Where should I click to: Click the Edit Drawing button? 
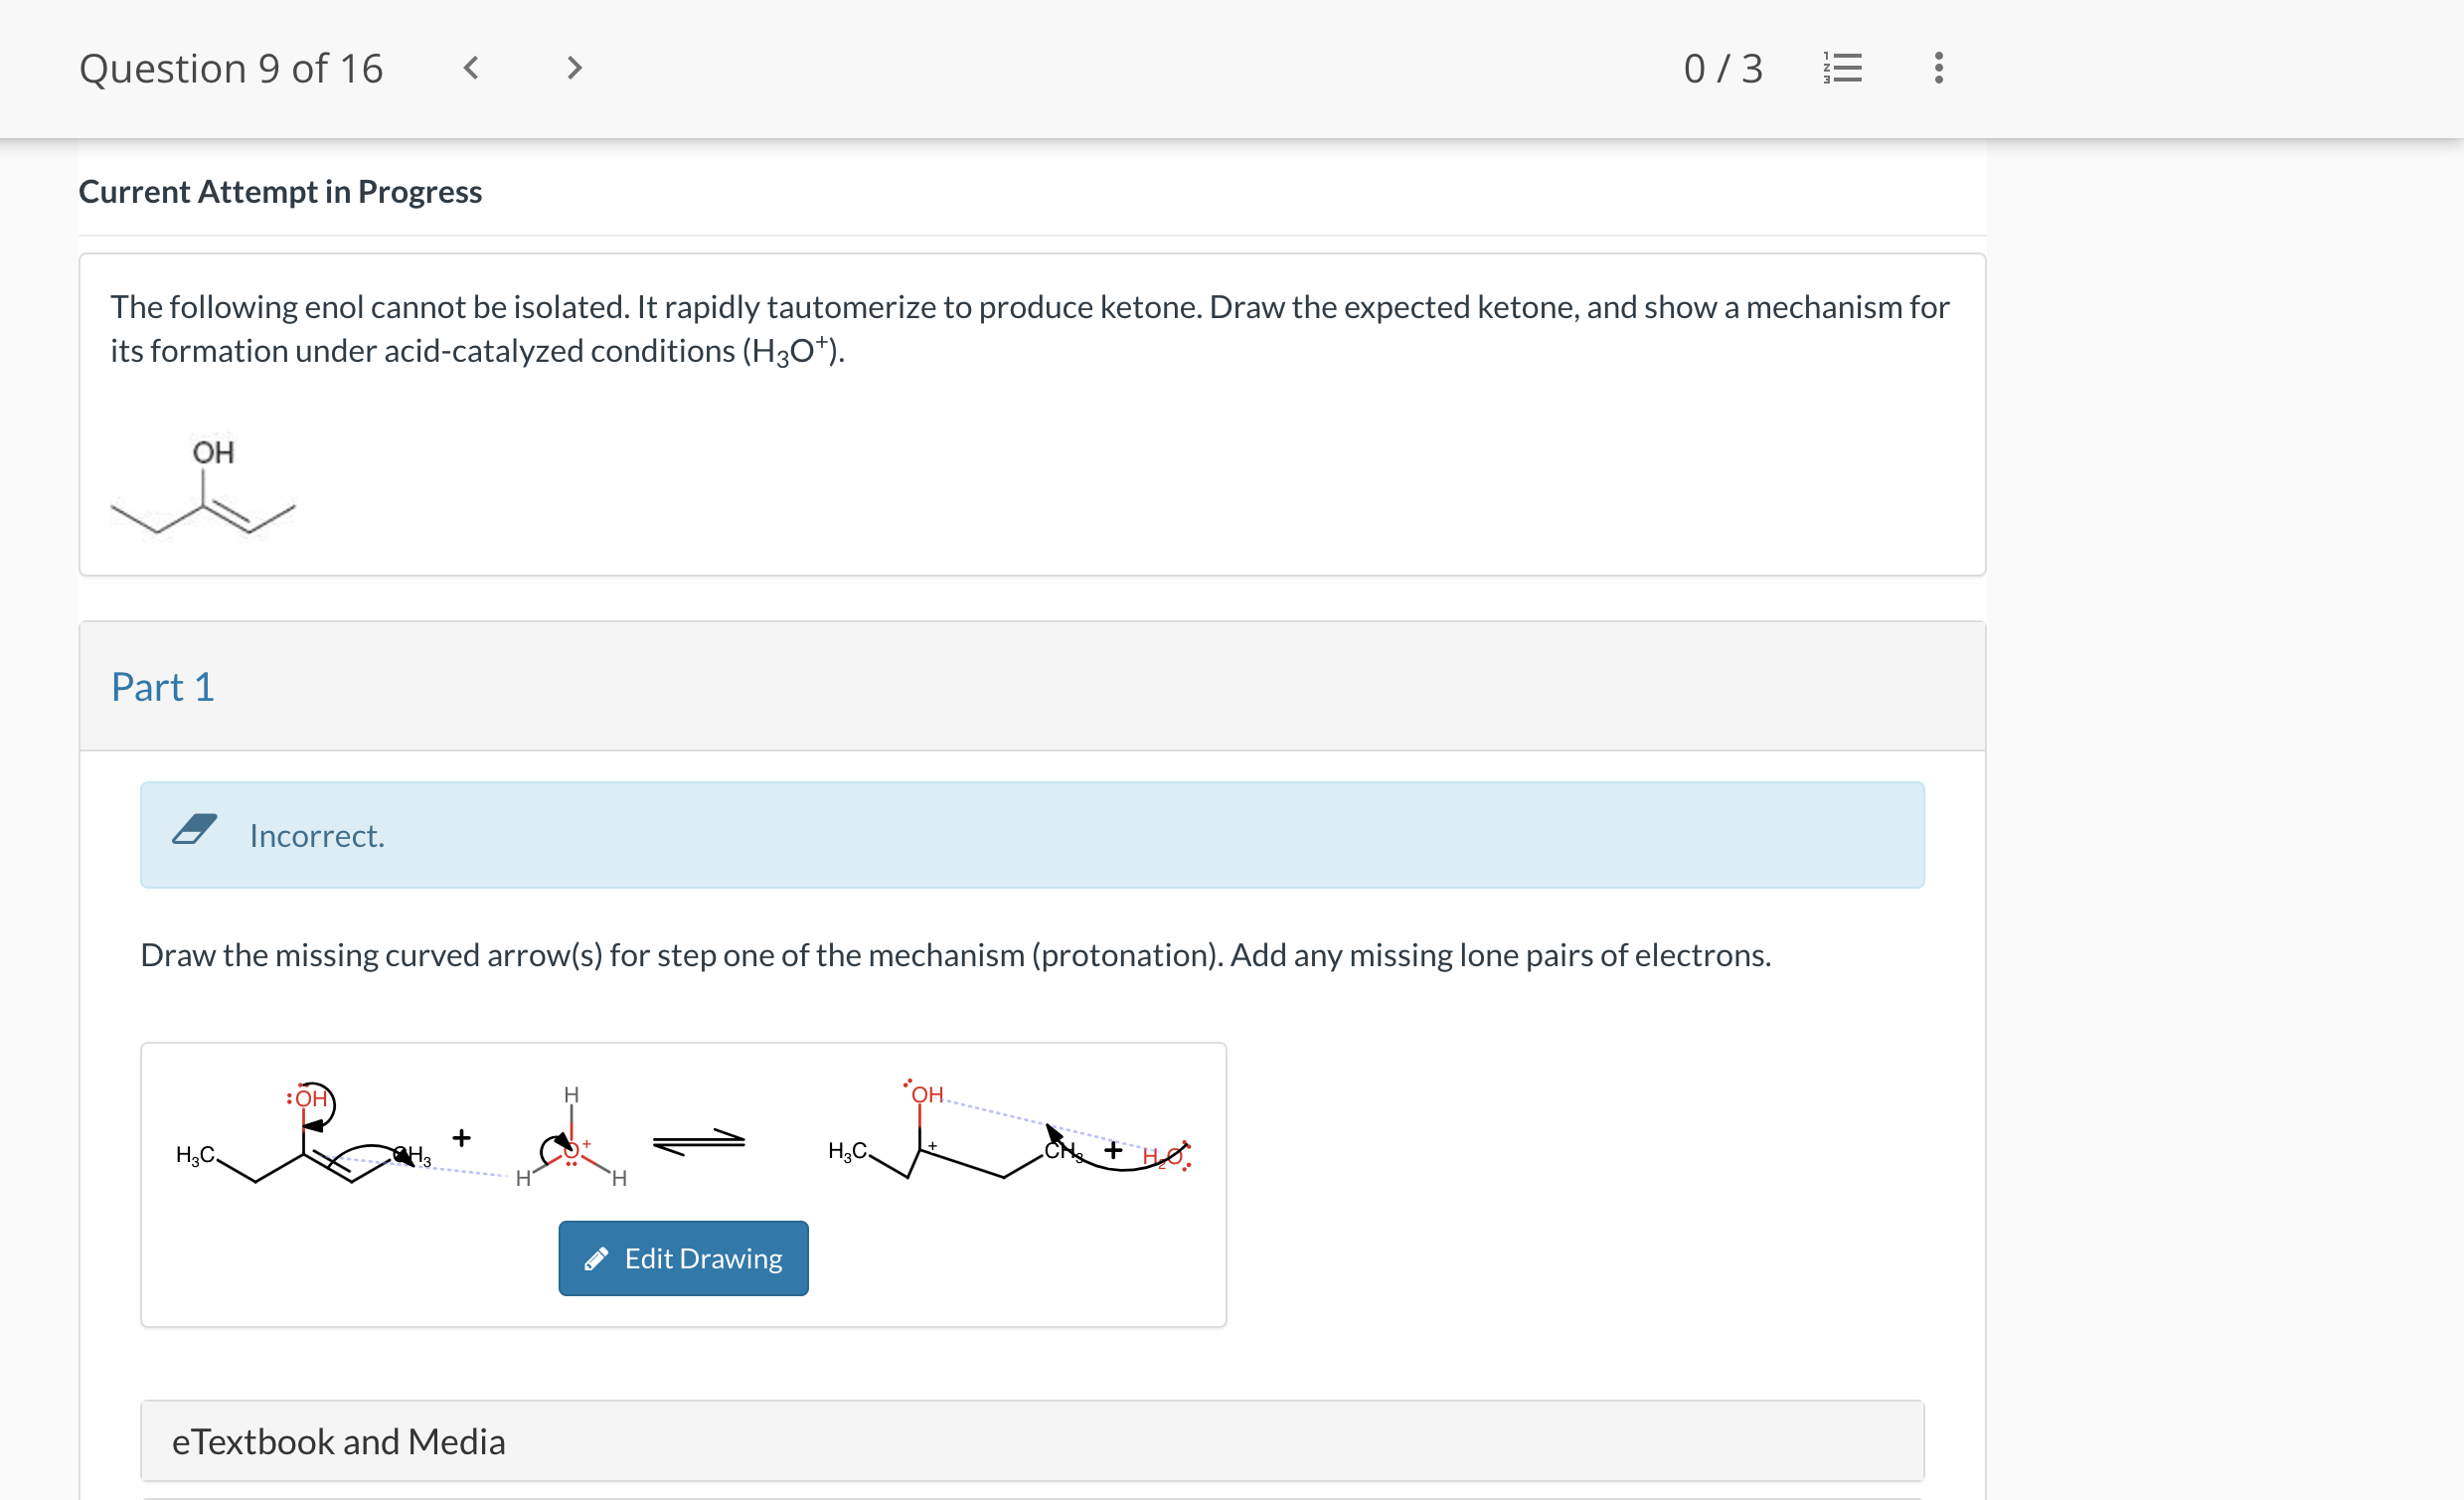pos(683,1257)
